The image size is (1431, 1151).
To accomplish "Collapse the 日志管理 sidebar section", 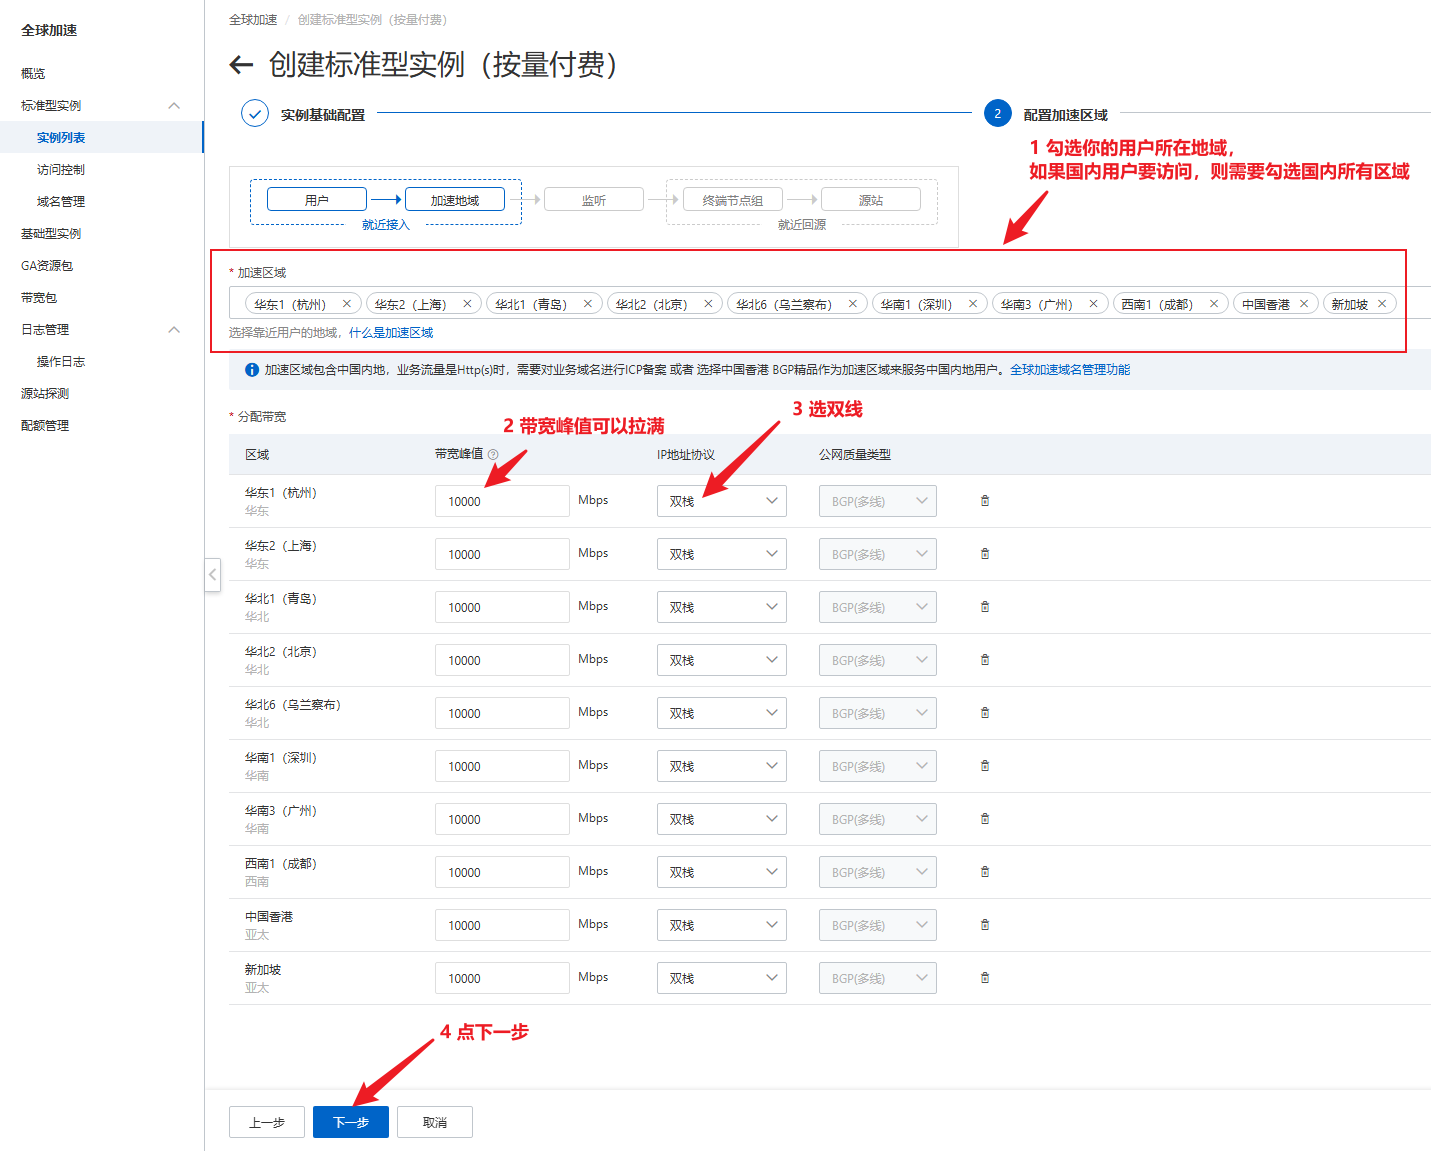I will click(174, 330).
